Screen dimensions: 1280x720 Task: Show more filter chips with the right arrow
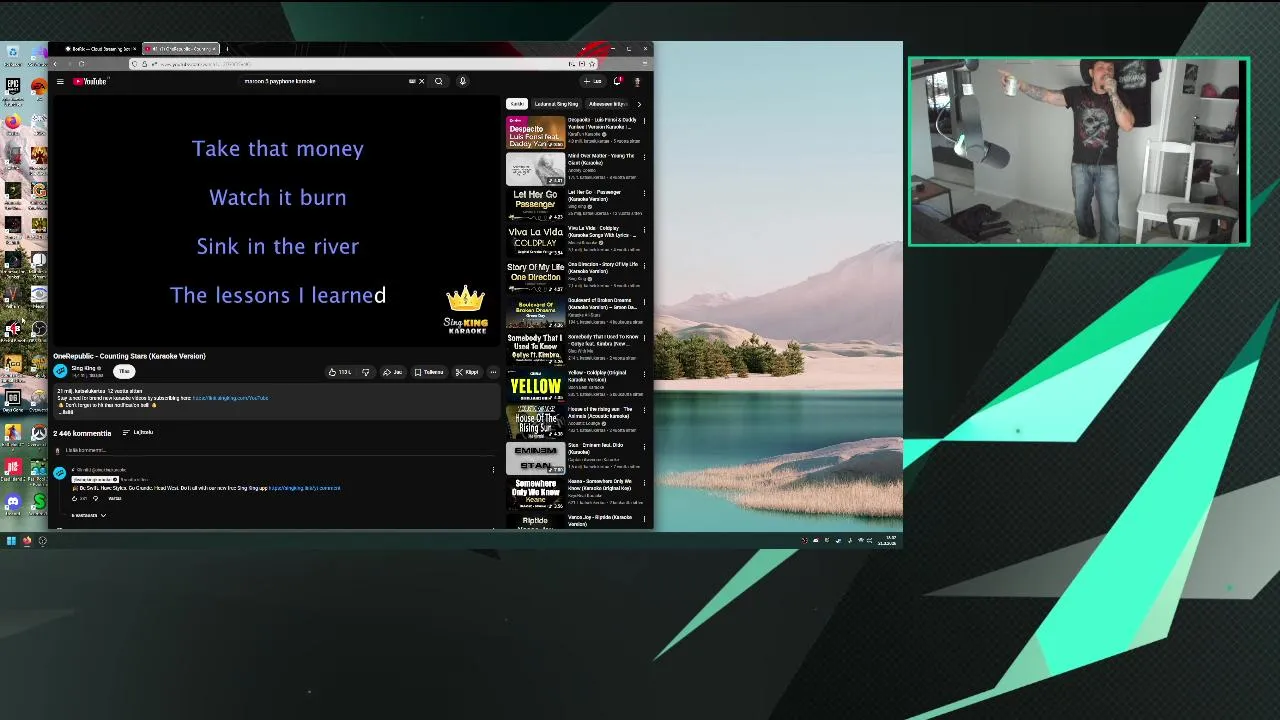click(x=639, y=104)
